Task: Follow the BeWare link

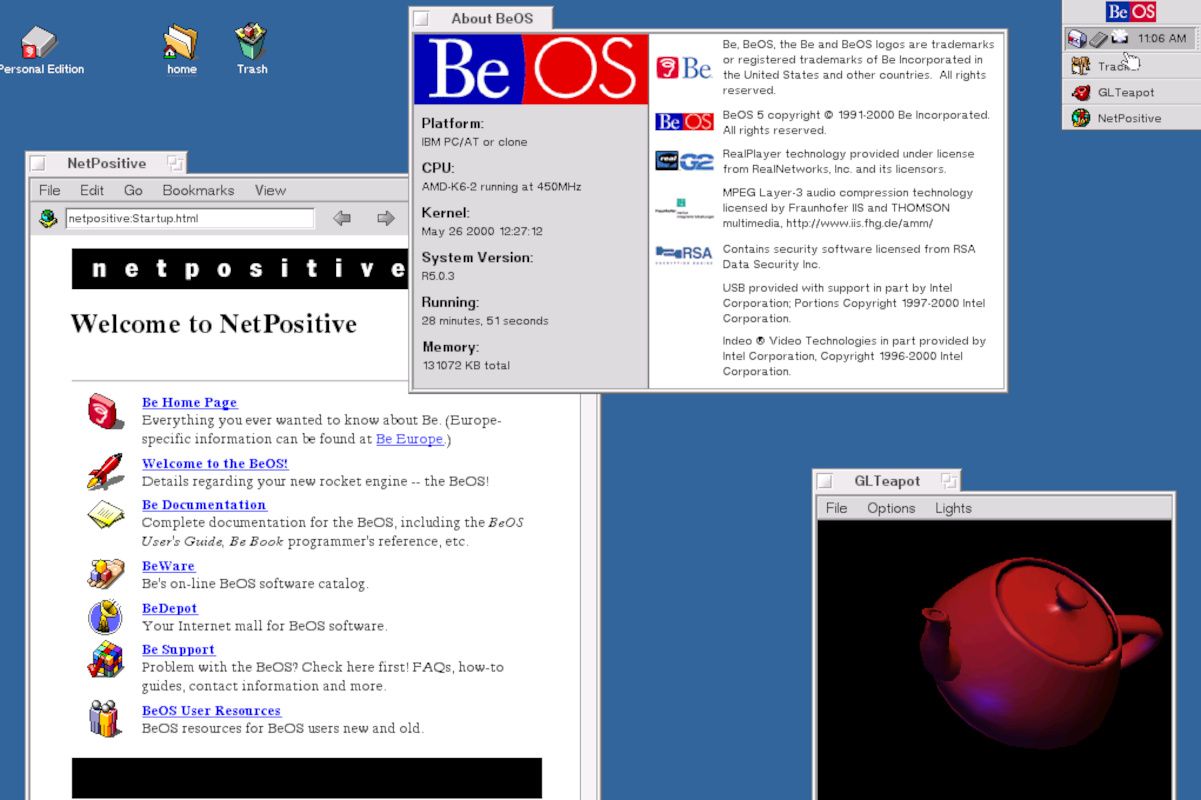Action: click(x=168, y=566)
